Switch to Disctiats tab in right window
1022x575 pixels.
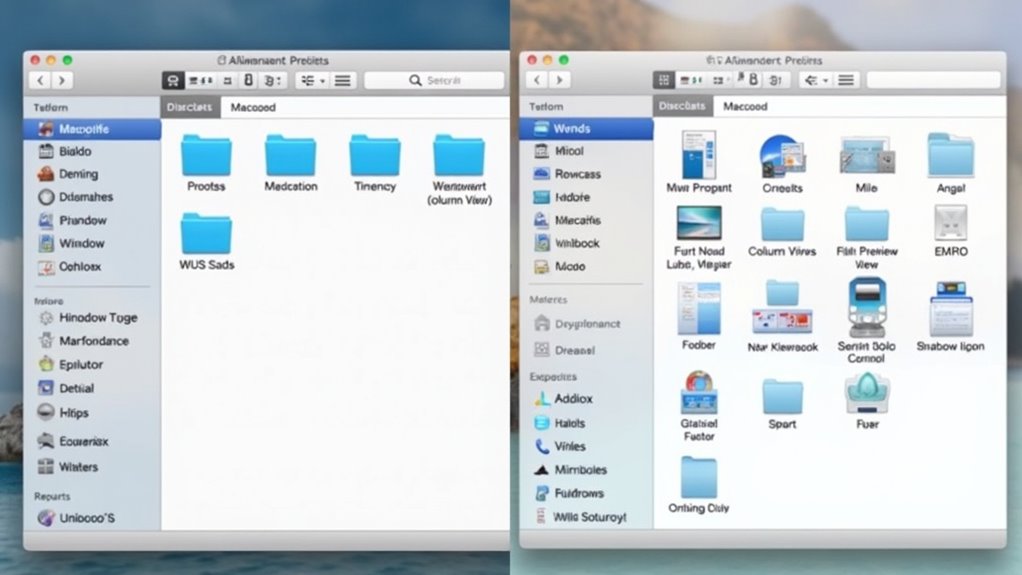682,106
